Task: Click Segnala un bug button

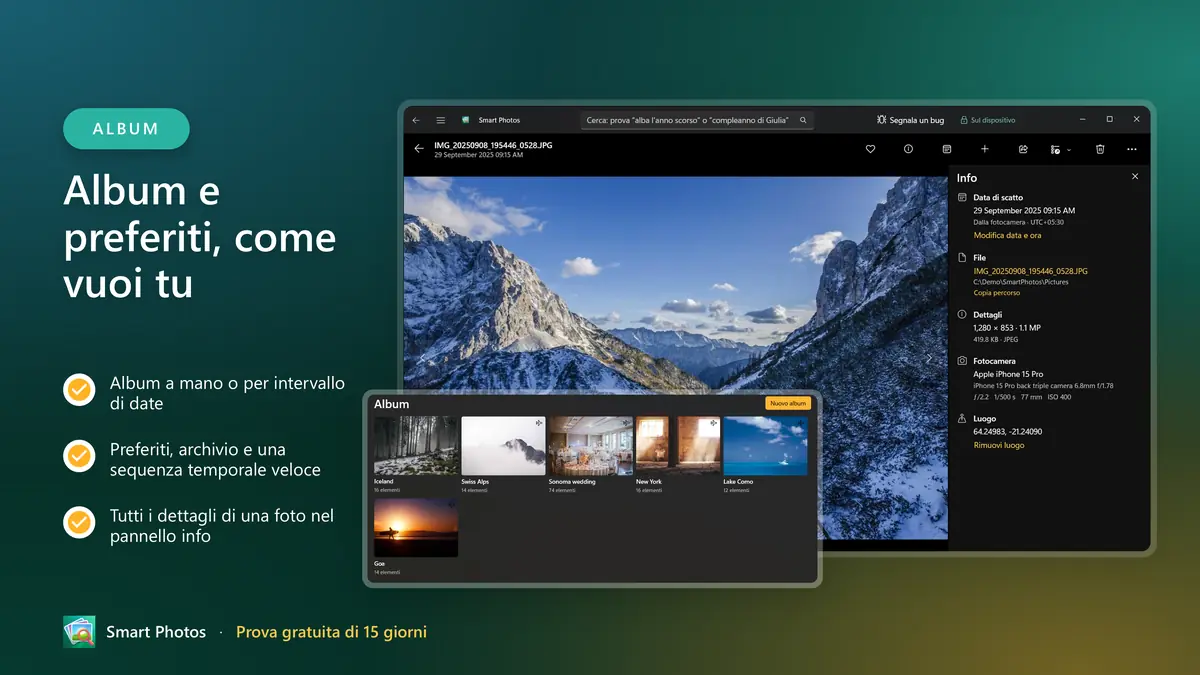Action: pyautogui.click(x=910, y=120)
